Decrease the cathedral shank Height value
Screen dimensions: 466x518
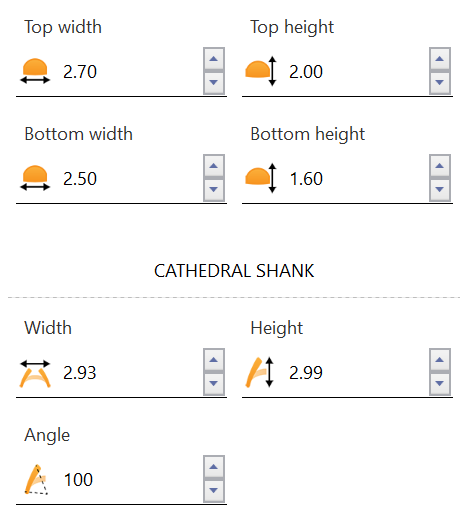440,384
